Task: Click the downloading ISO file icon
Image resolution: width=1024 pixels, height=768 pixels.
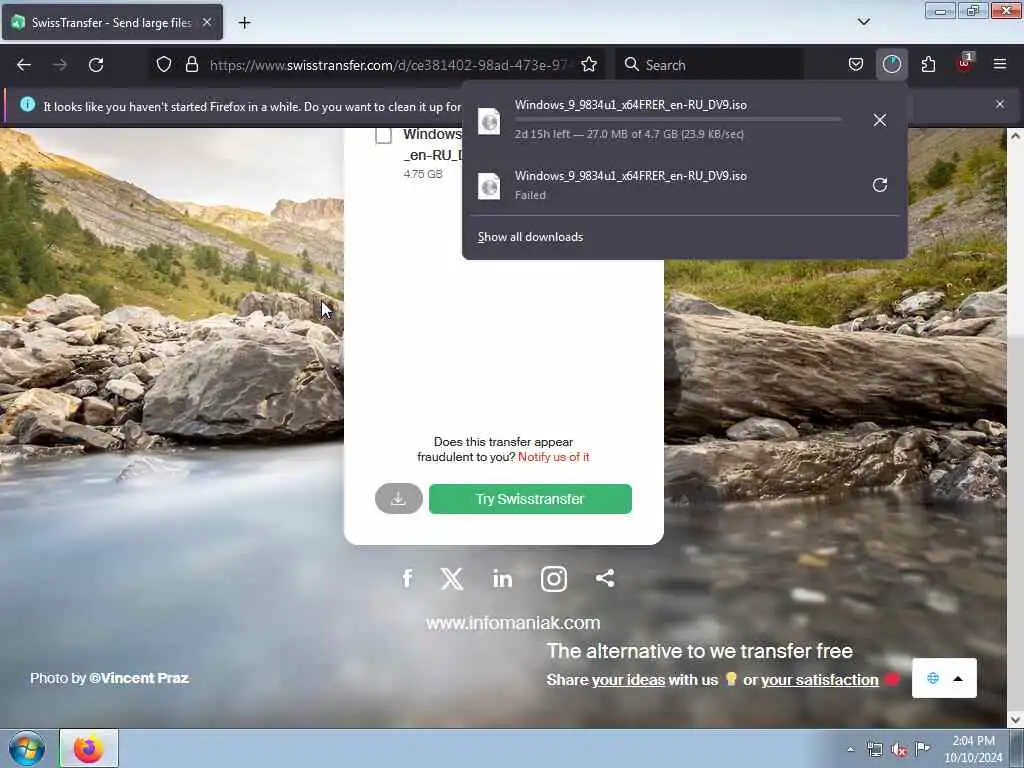Action: pyautogui.click(x=489, y=121)
